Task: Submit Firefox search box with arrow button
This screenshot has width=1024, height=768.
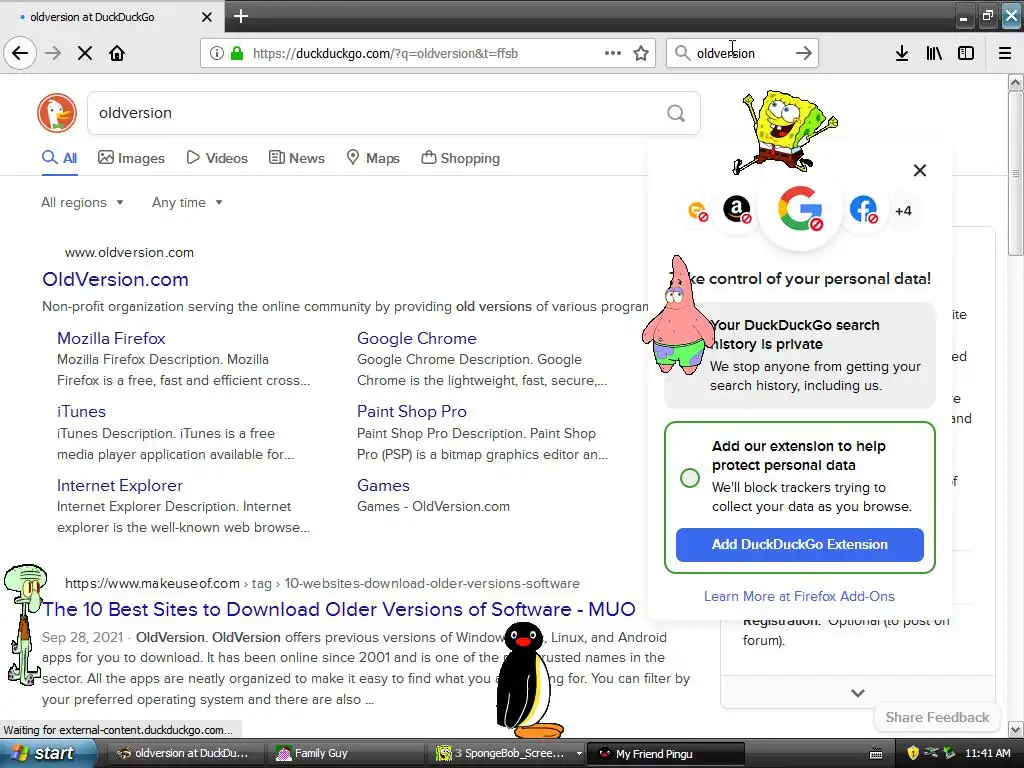Action: 804,53
